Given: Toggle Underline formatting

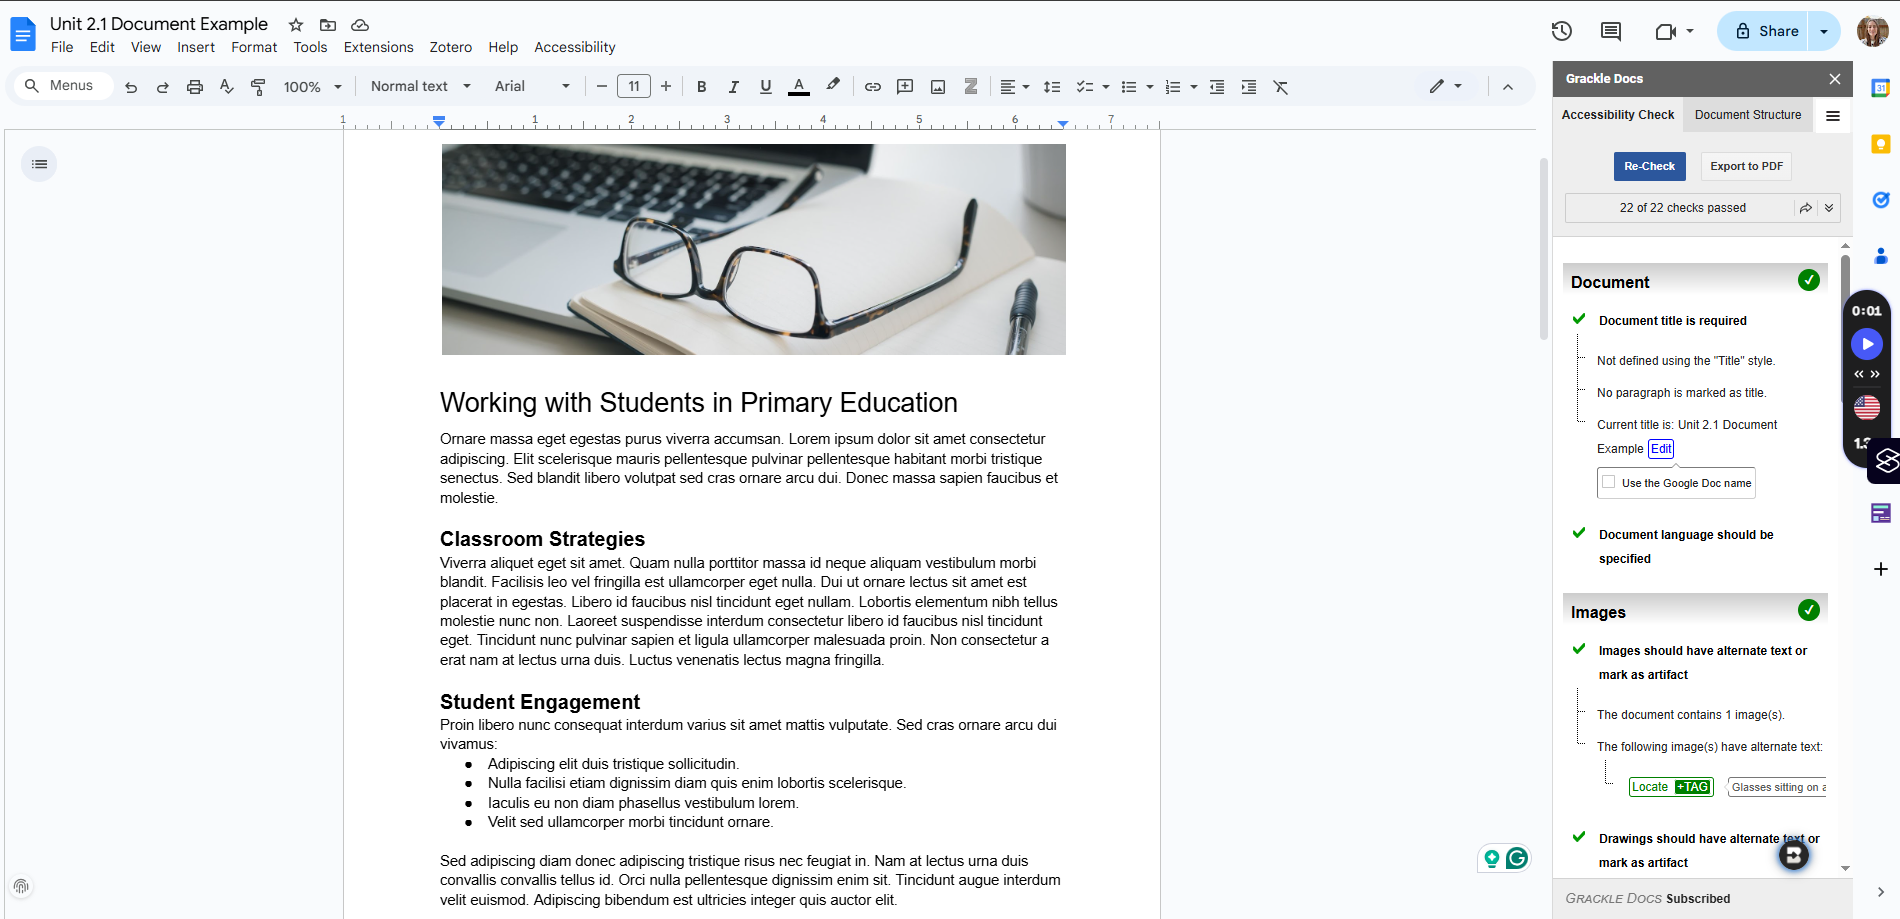Looking at the screenshot, I should pyautogui.click(x=766, y=87).
